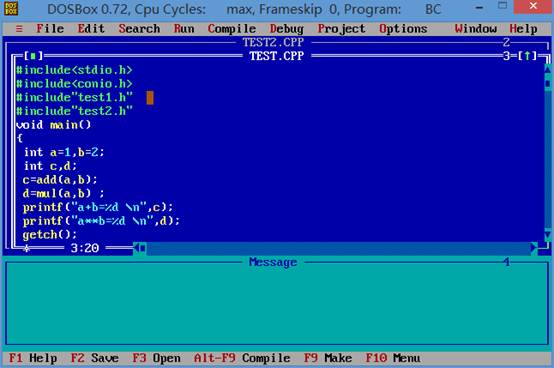Click the cursor position indicator 3:20
Image resolution: width=554 pixels, height=368 pixels.
84,248
